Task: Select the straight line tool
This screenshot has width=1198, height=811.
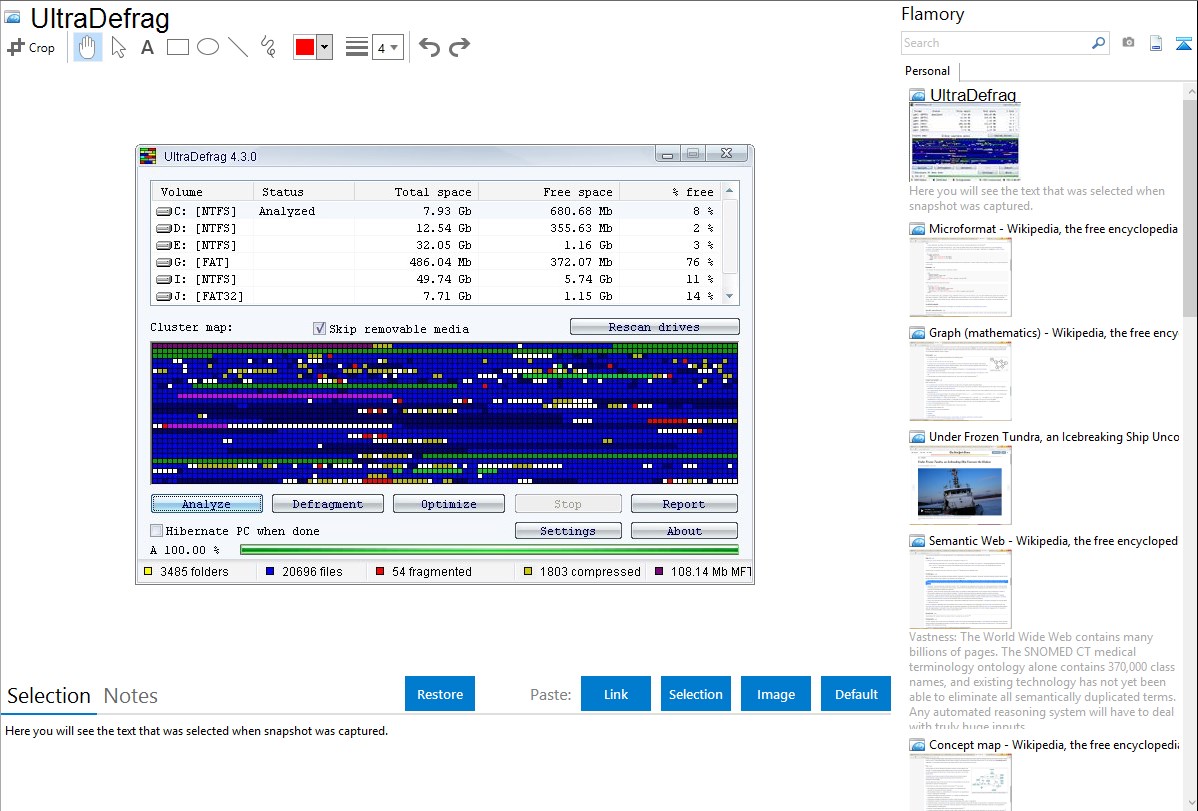Action: [x=238, y=47]
